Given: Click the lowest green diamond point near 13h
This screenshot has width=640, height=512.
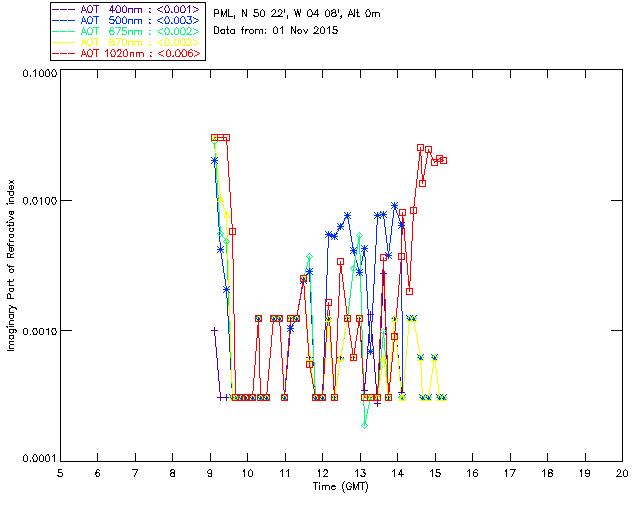Looking at the screenshot, I should [364, 425].
